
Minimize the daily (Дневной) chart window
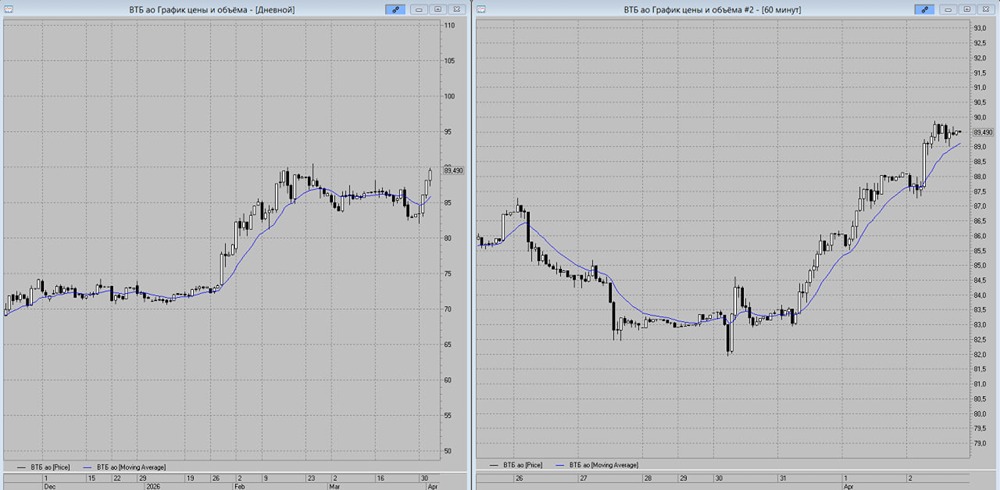(420, 10)
